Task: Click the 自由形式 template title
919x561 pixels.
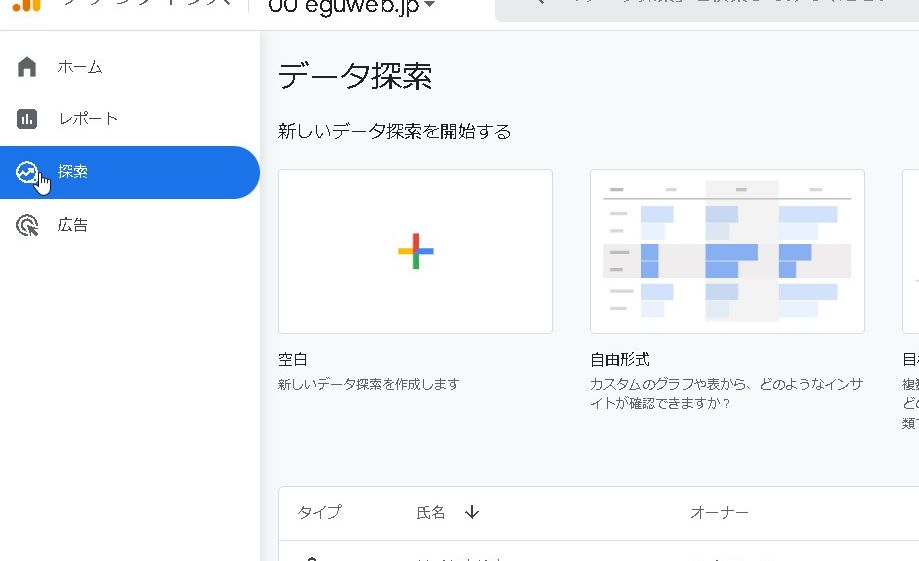Action: (x=620, y=360)
